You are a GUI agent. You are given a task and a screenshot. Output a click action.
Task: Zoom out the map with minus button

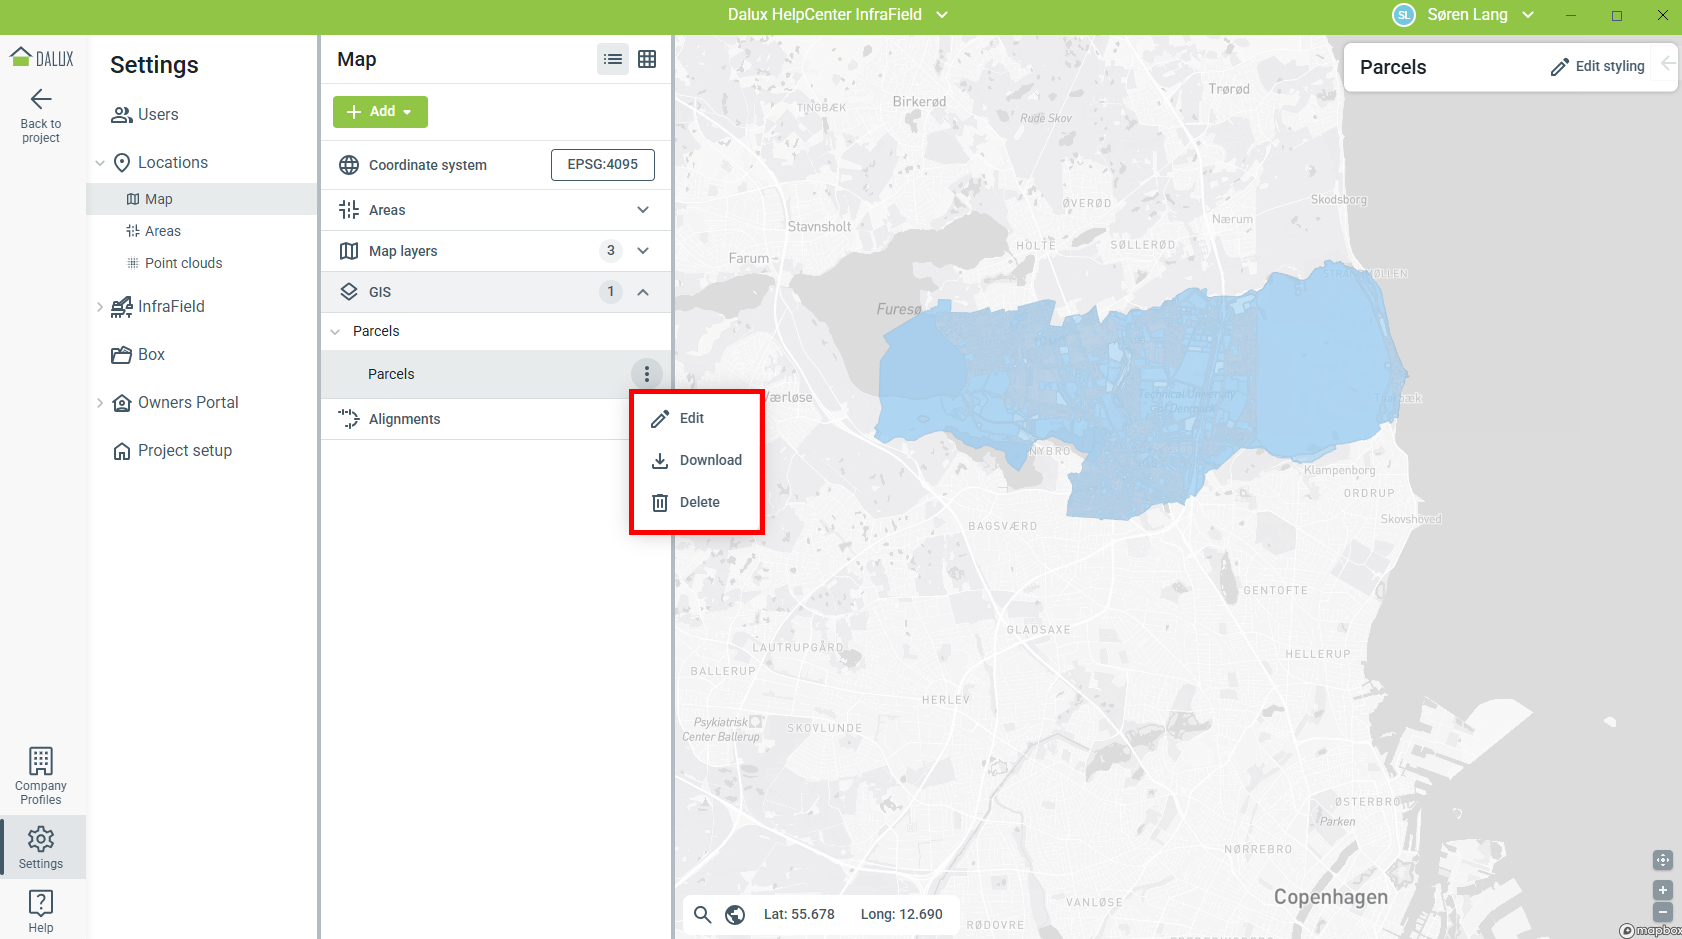[1662, 911]
